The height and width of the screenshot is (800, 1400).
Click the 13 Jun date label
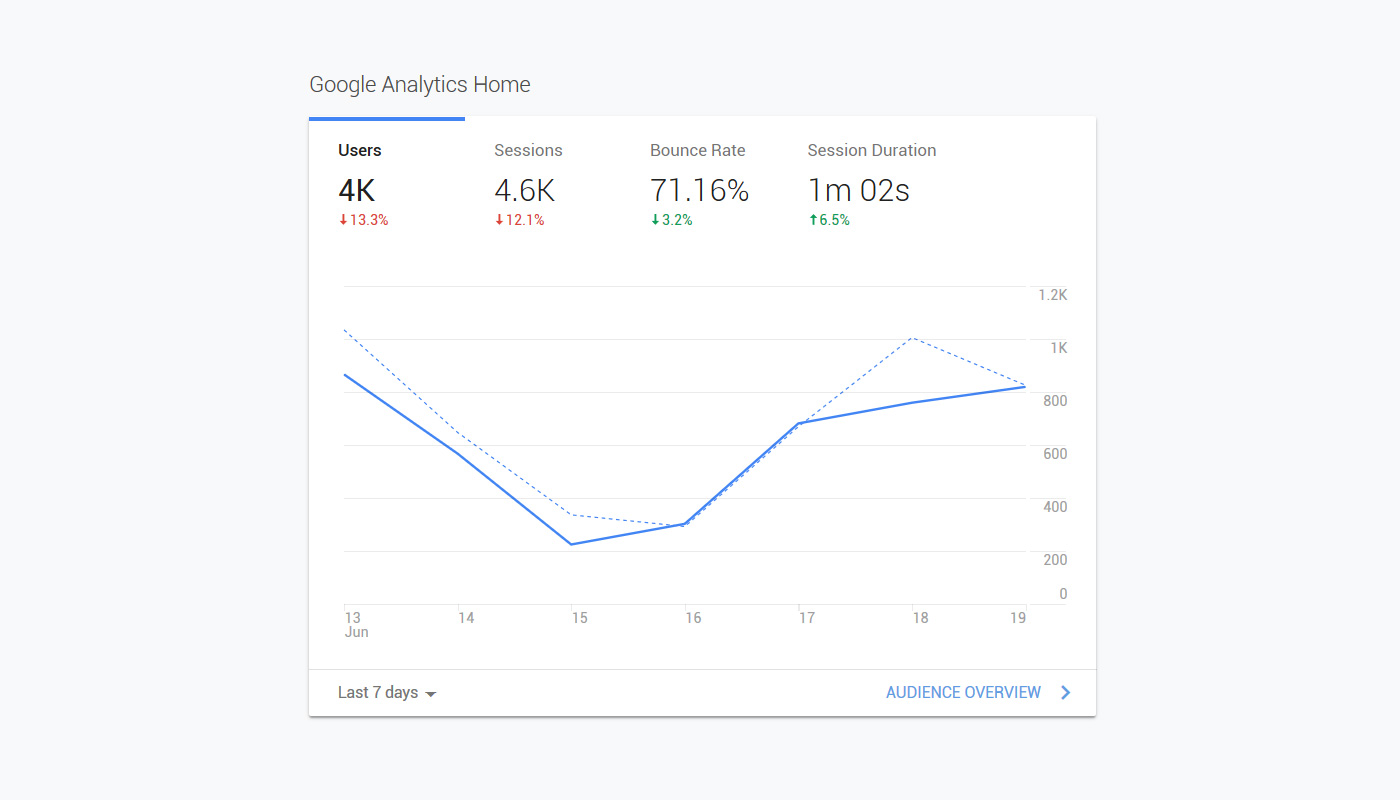(x=356, y=625)
